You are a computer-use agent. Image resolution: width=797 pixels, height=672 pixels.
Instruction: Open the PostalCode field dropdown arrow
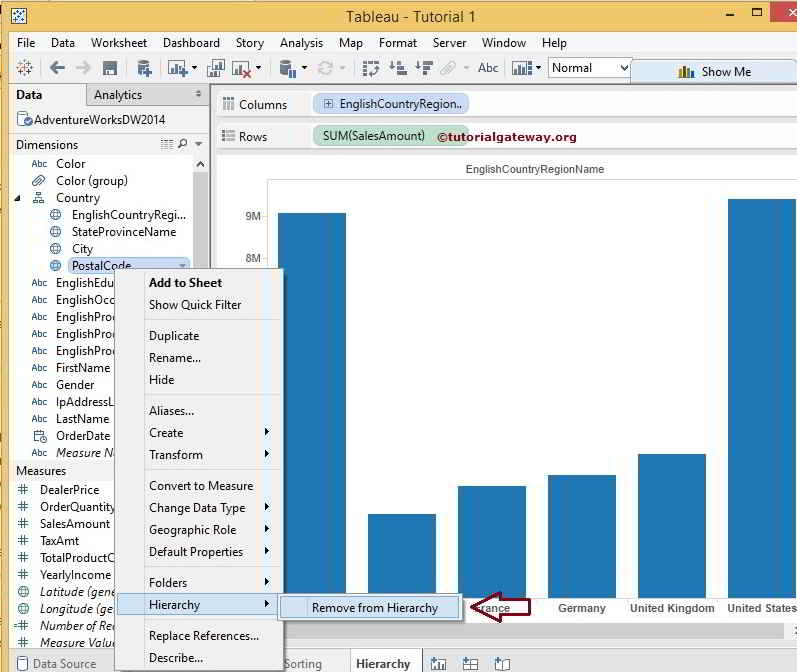point(183,266)
